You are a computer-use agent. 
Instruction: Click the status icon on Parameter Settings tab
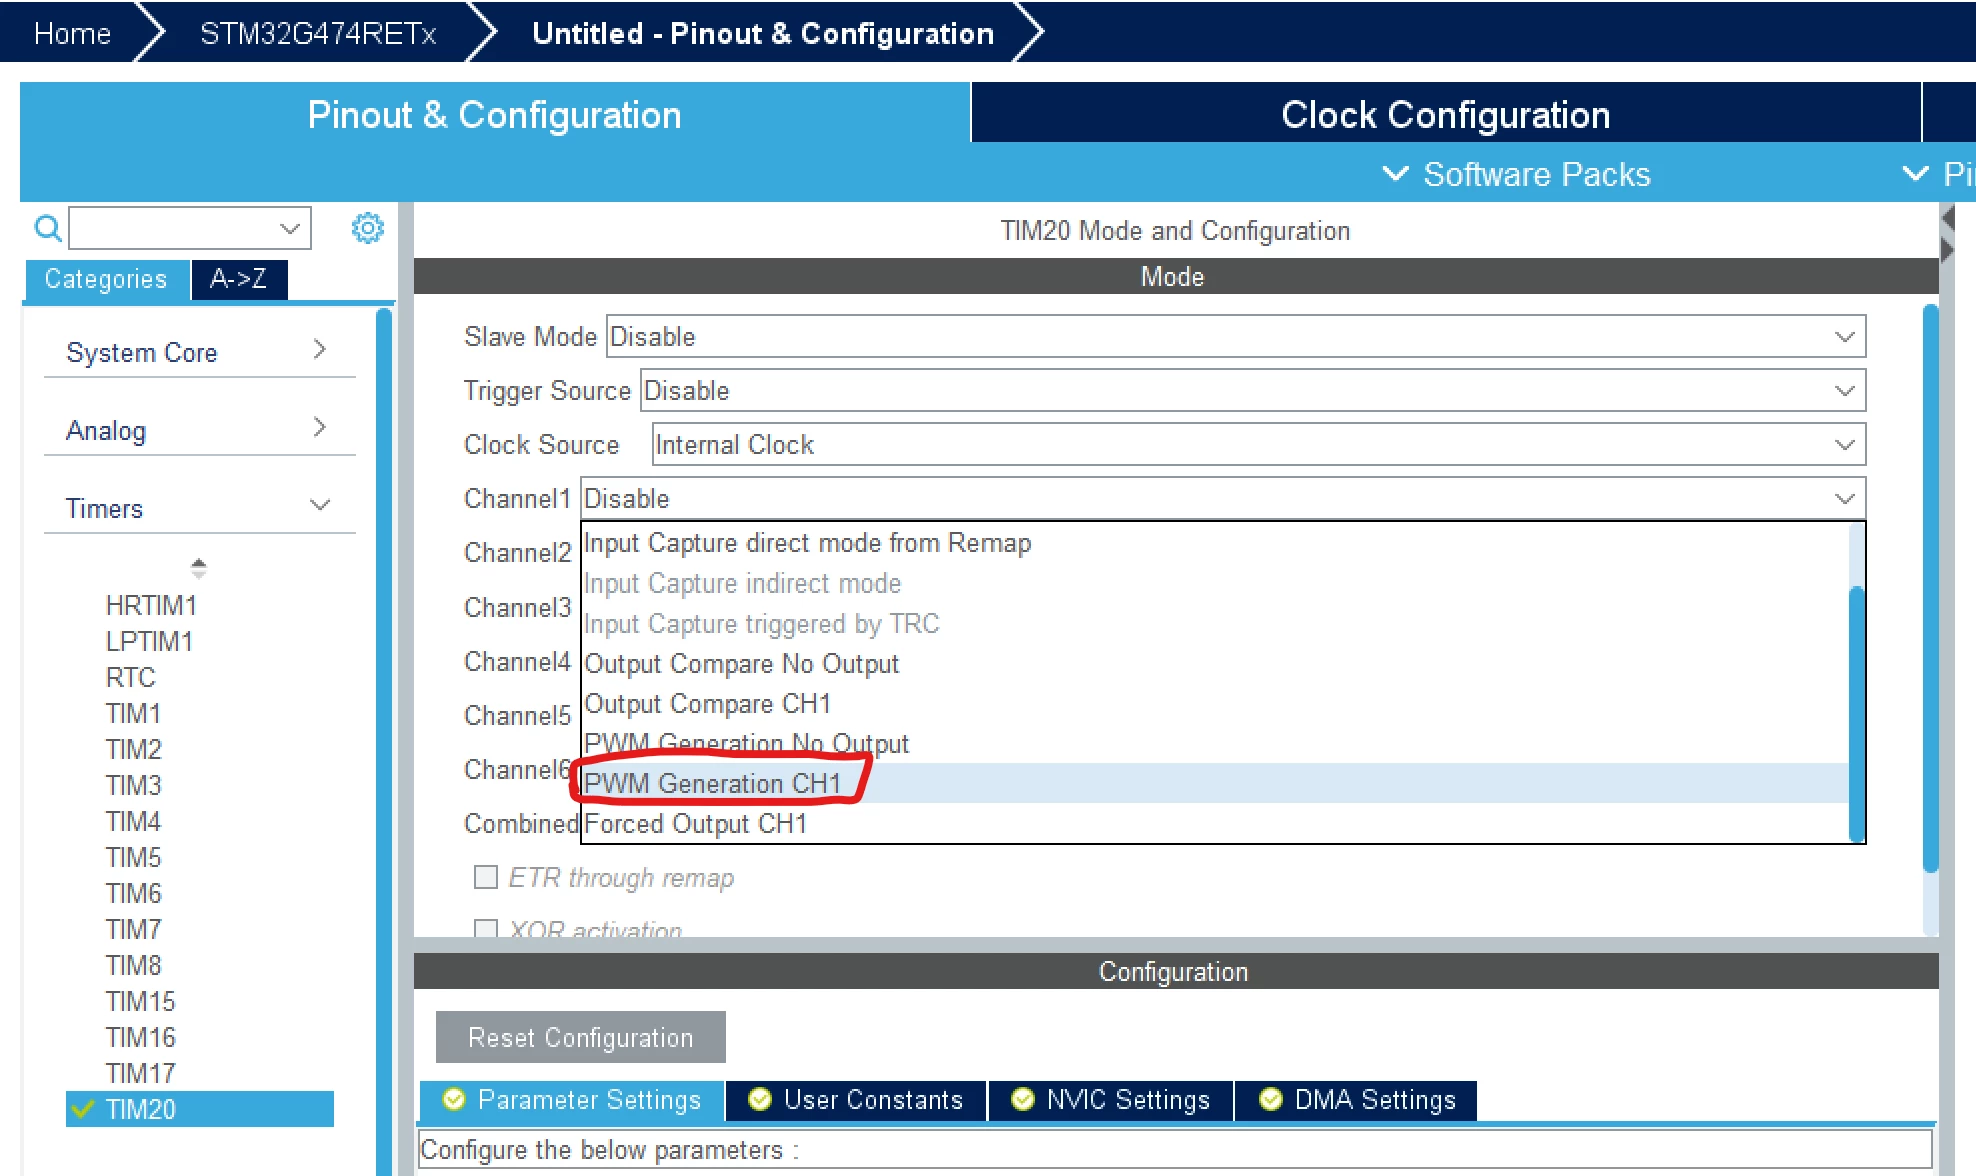tap(454, 1099)
